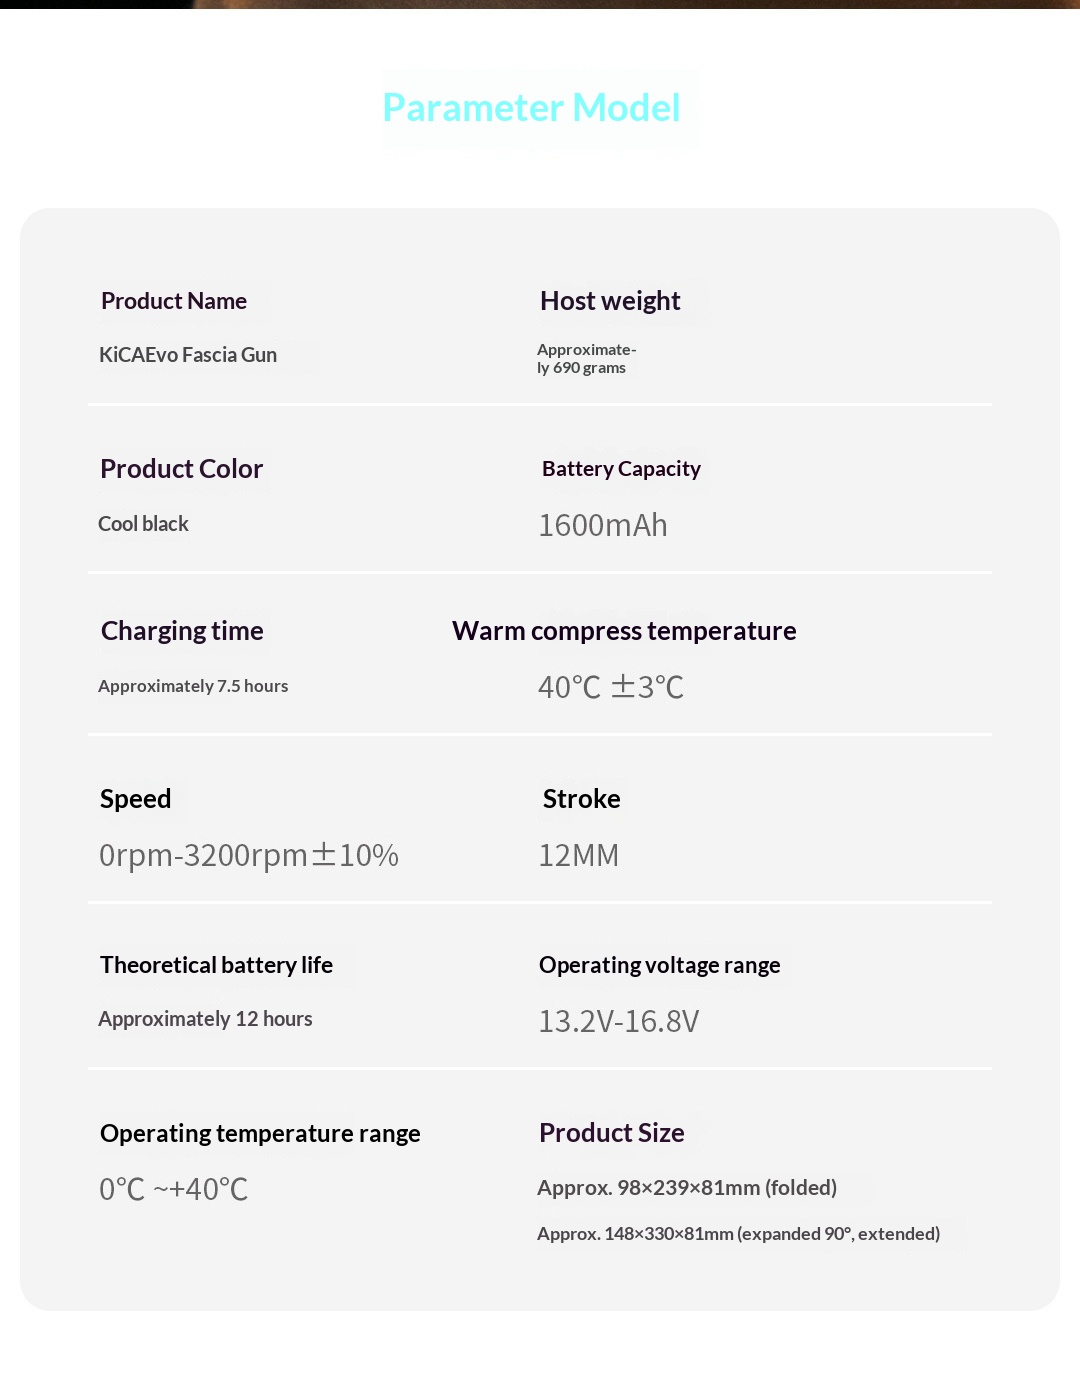Click the Charging time label
The height and width of the screenshot is (1387, 1080).
(x=182, y=631)
